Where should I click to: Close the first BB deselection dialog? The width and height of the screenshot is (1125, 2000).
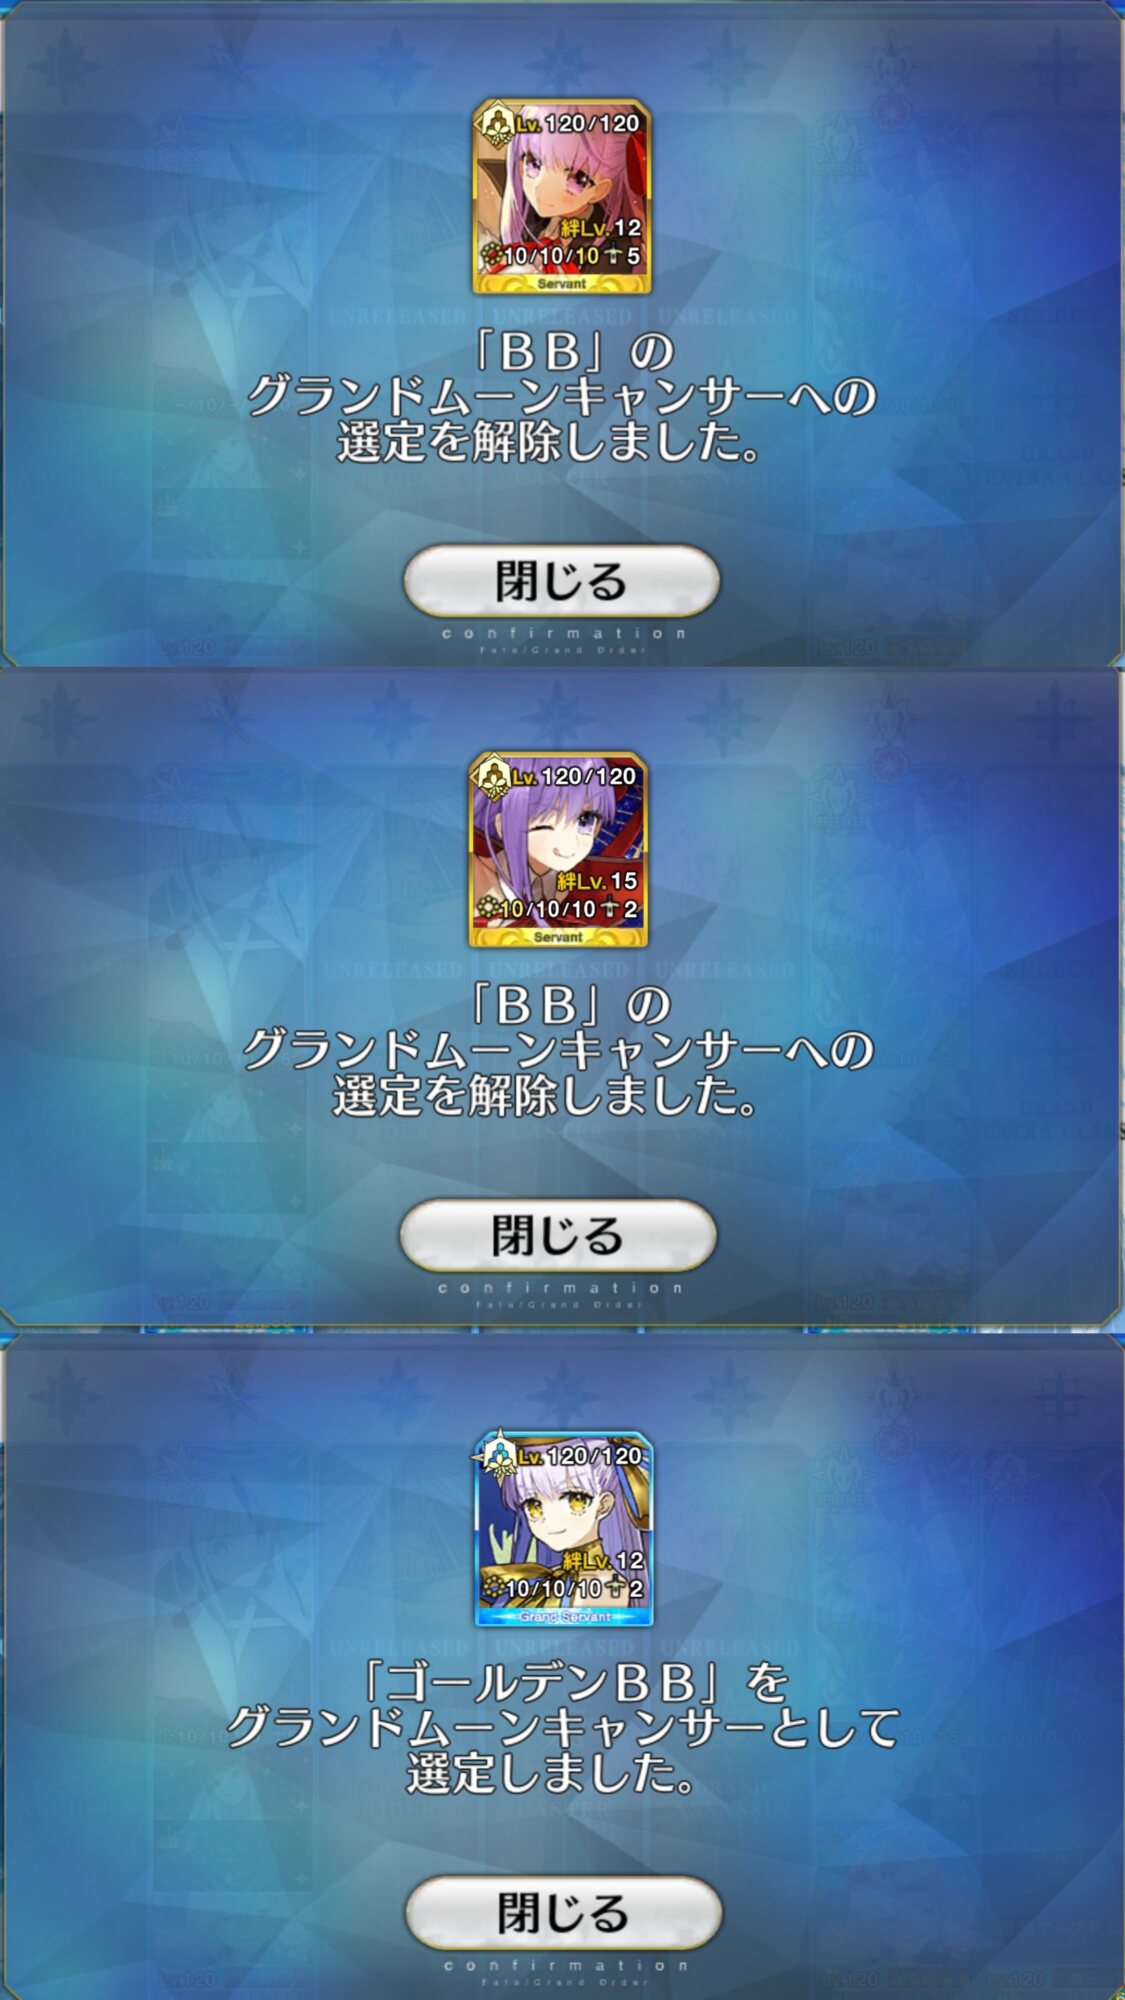(x=561, y=581)
